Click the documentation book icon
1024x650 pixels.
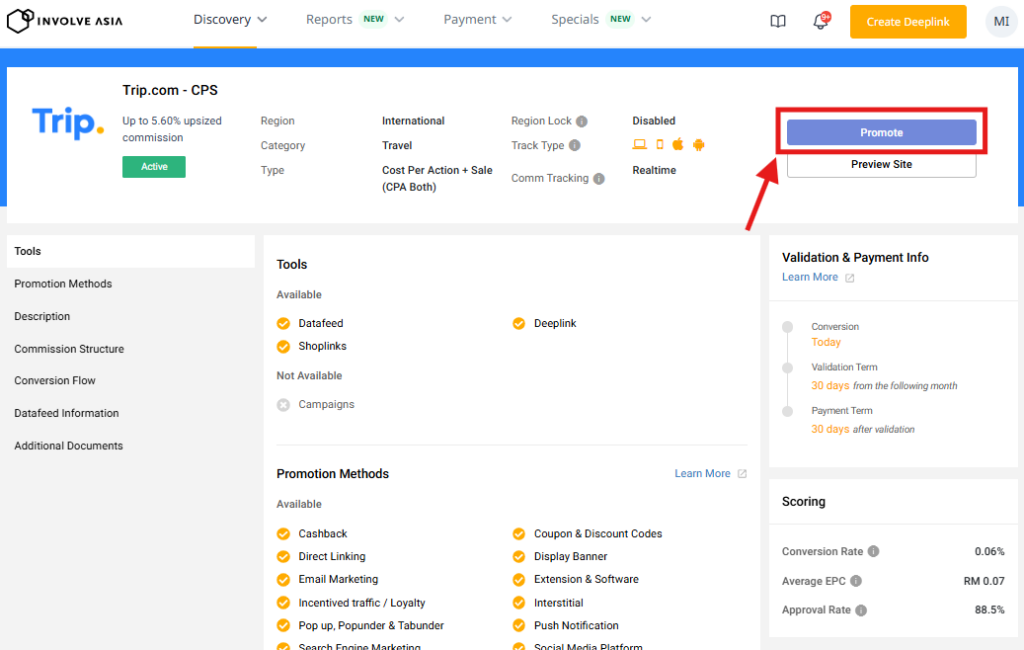click(x=778, y=21)
